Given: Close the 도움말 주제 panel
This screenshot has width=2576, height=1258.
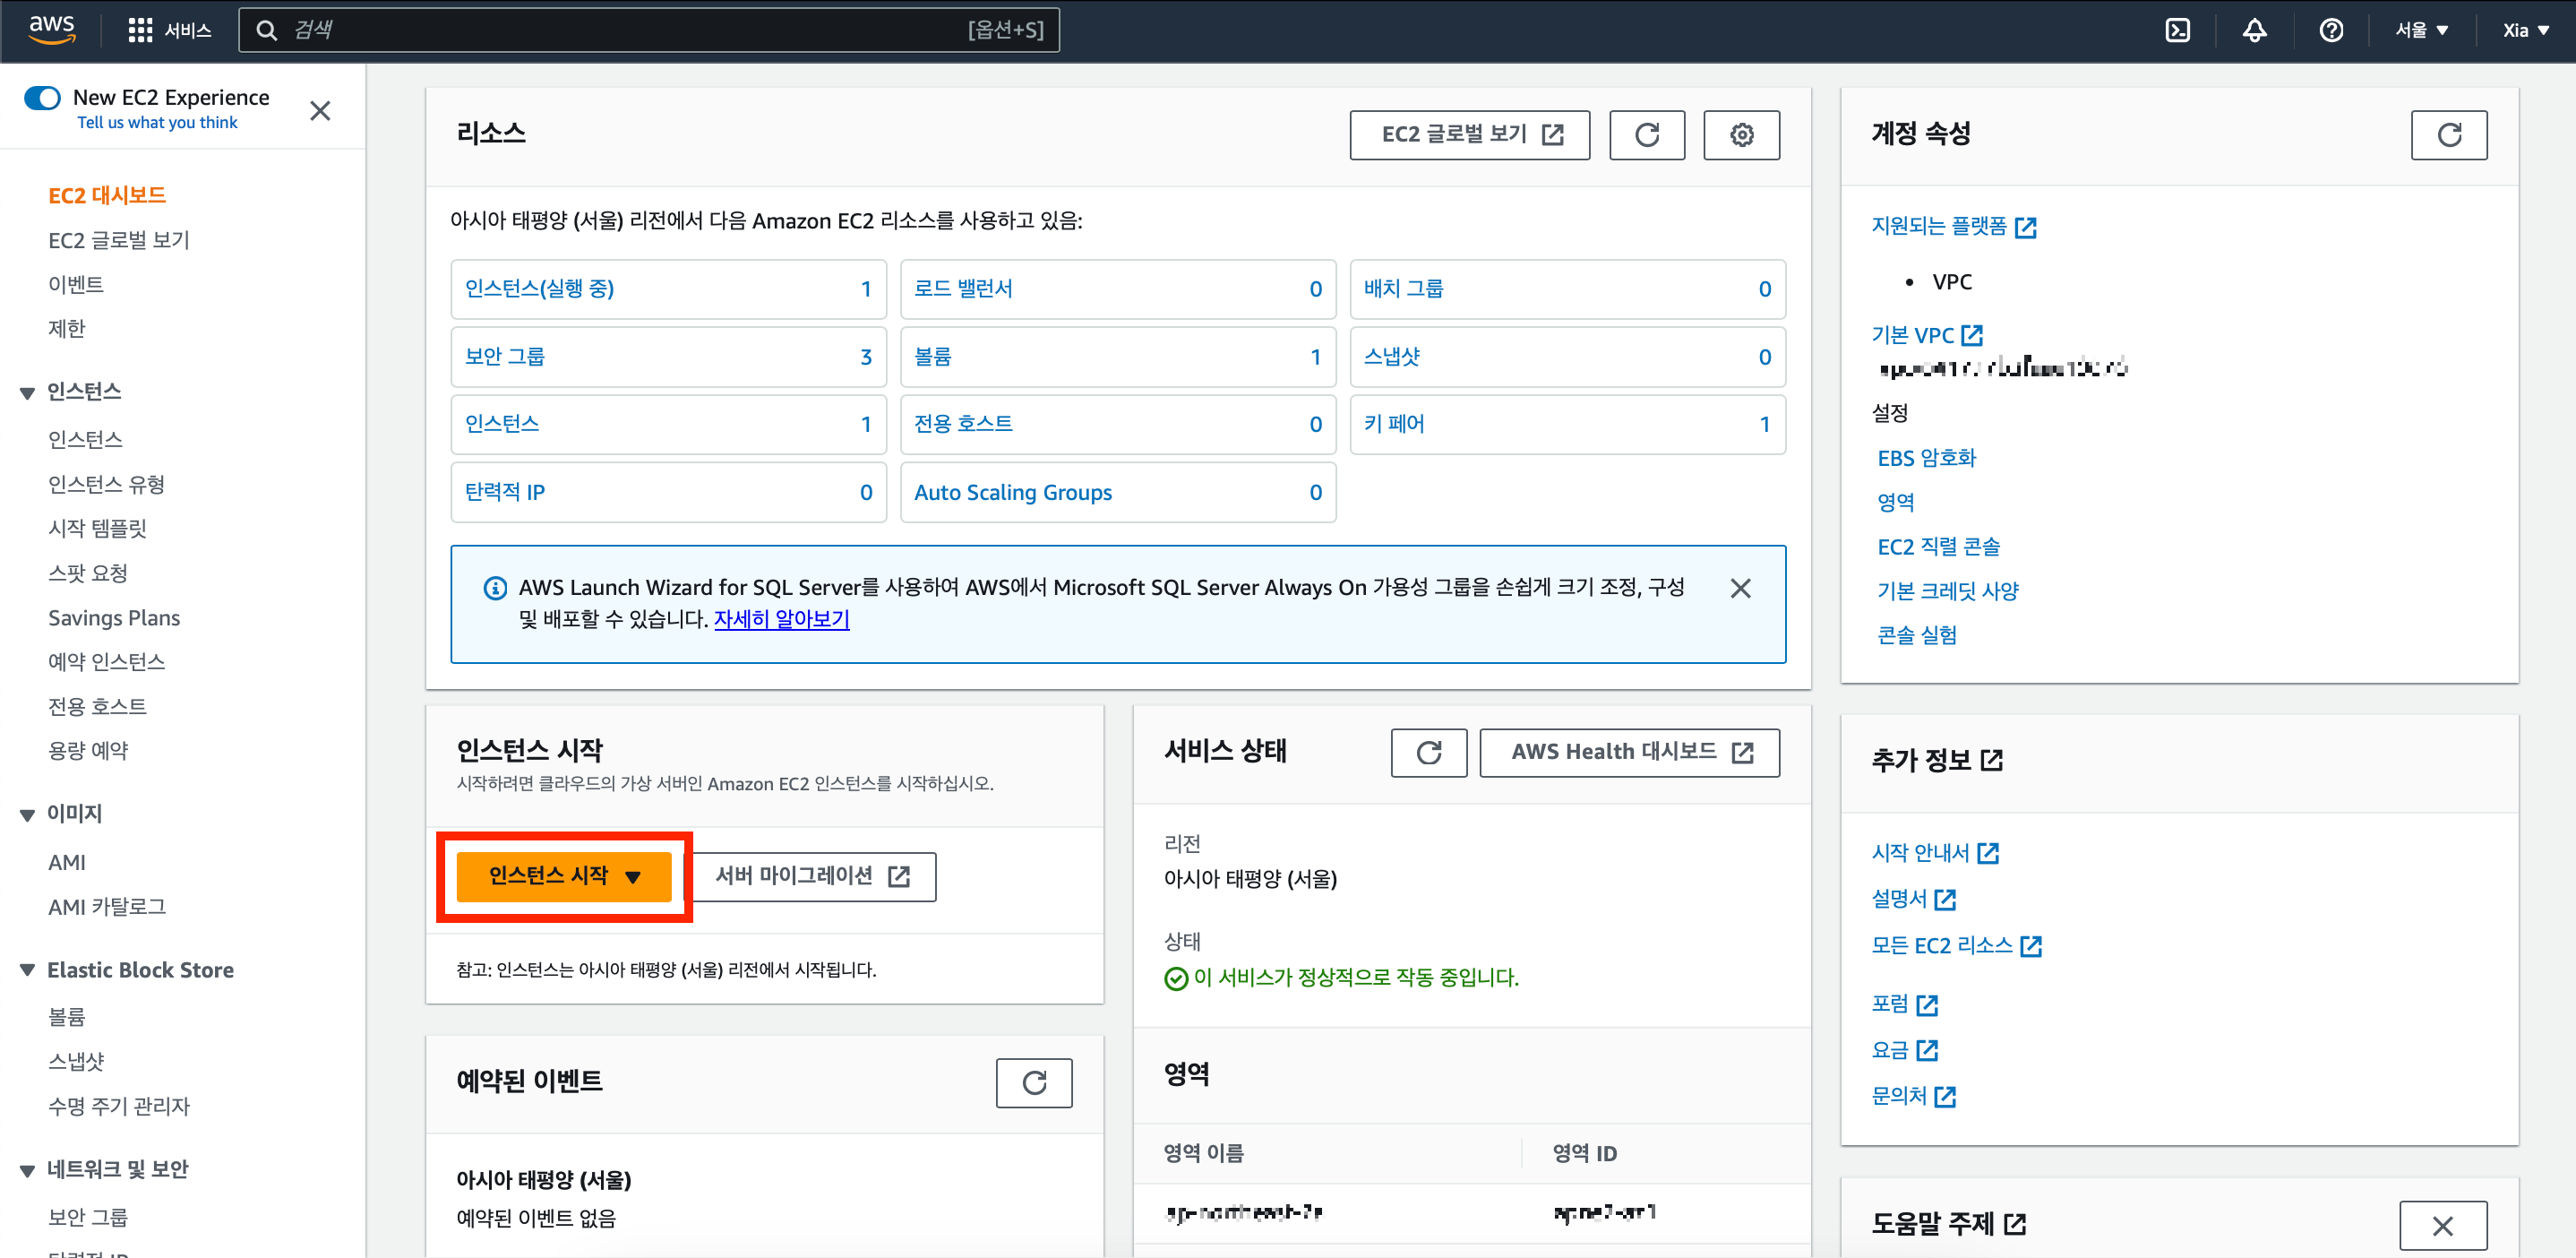Looking at the screenshot, I should (2442, 1226).
